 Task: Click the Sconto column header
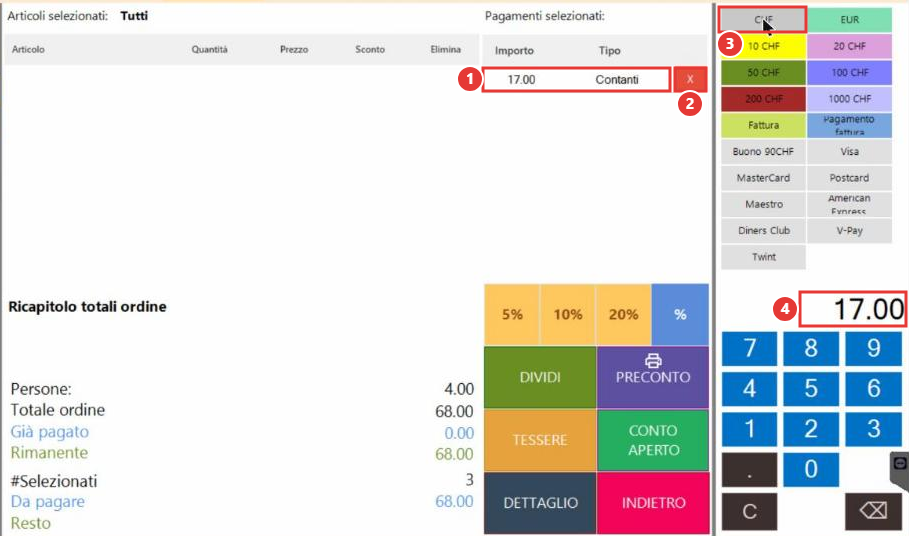(370, 49)
